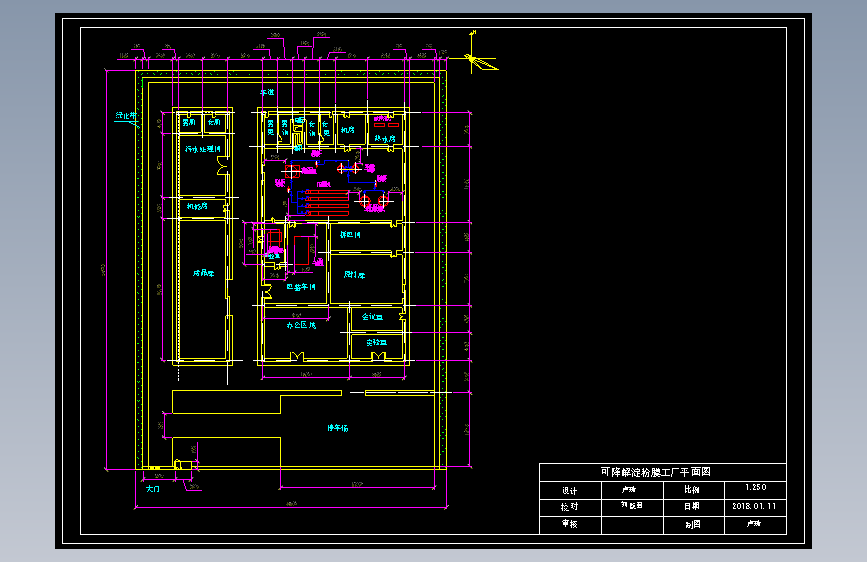Screen dimensions: 867x562
Task: Select the 污水处理间 room label
Action: [202, 149]
